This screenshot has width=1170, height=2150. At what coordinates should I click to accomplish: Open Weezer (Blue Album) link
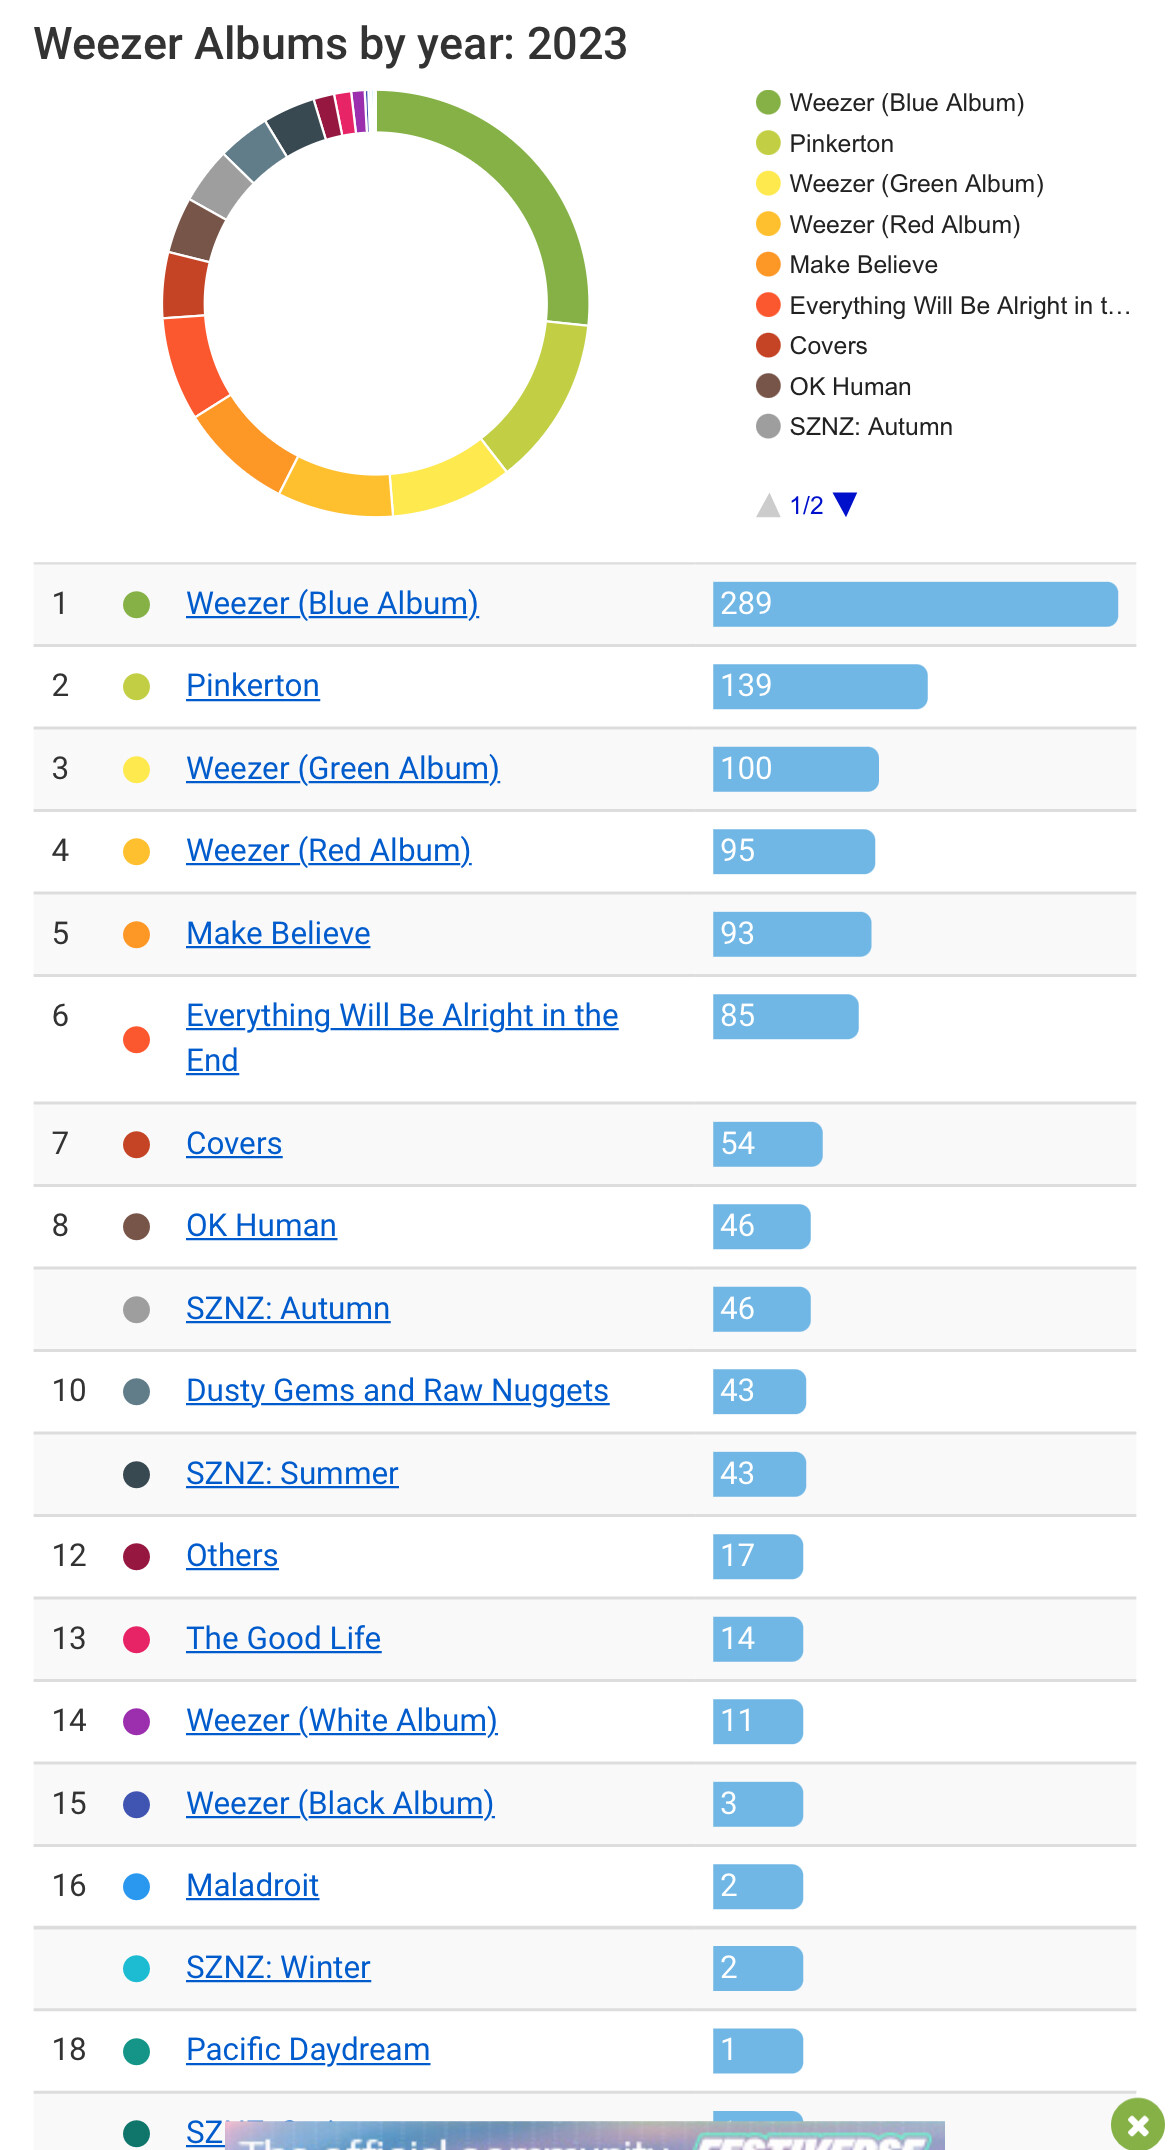tap(332, 603)
